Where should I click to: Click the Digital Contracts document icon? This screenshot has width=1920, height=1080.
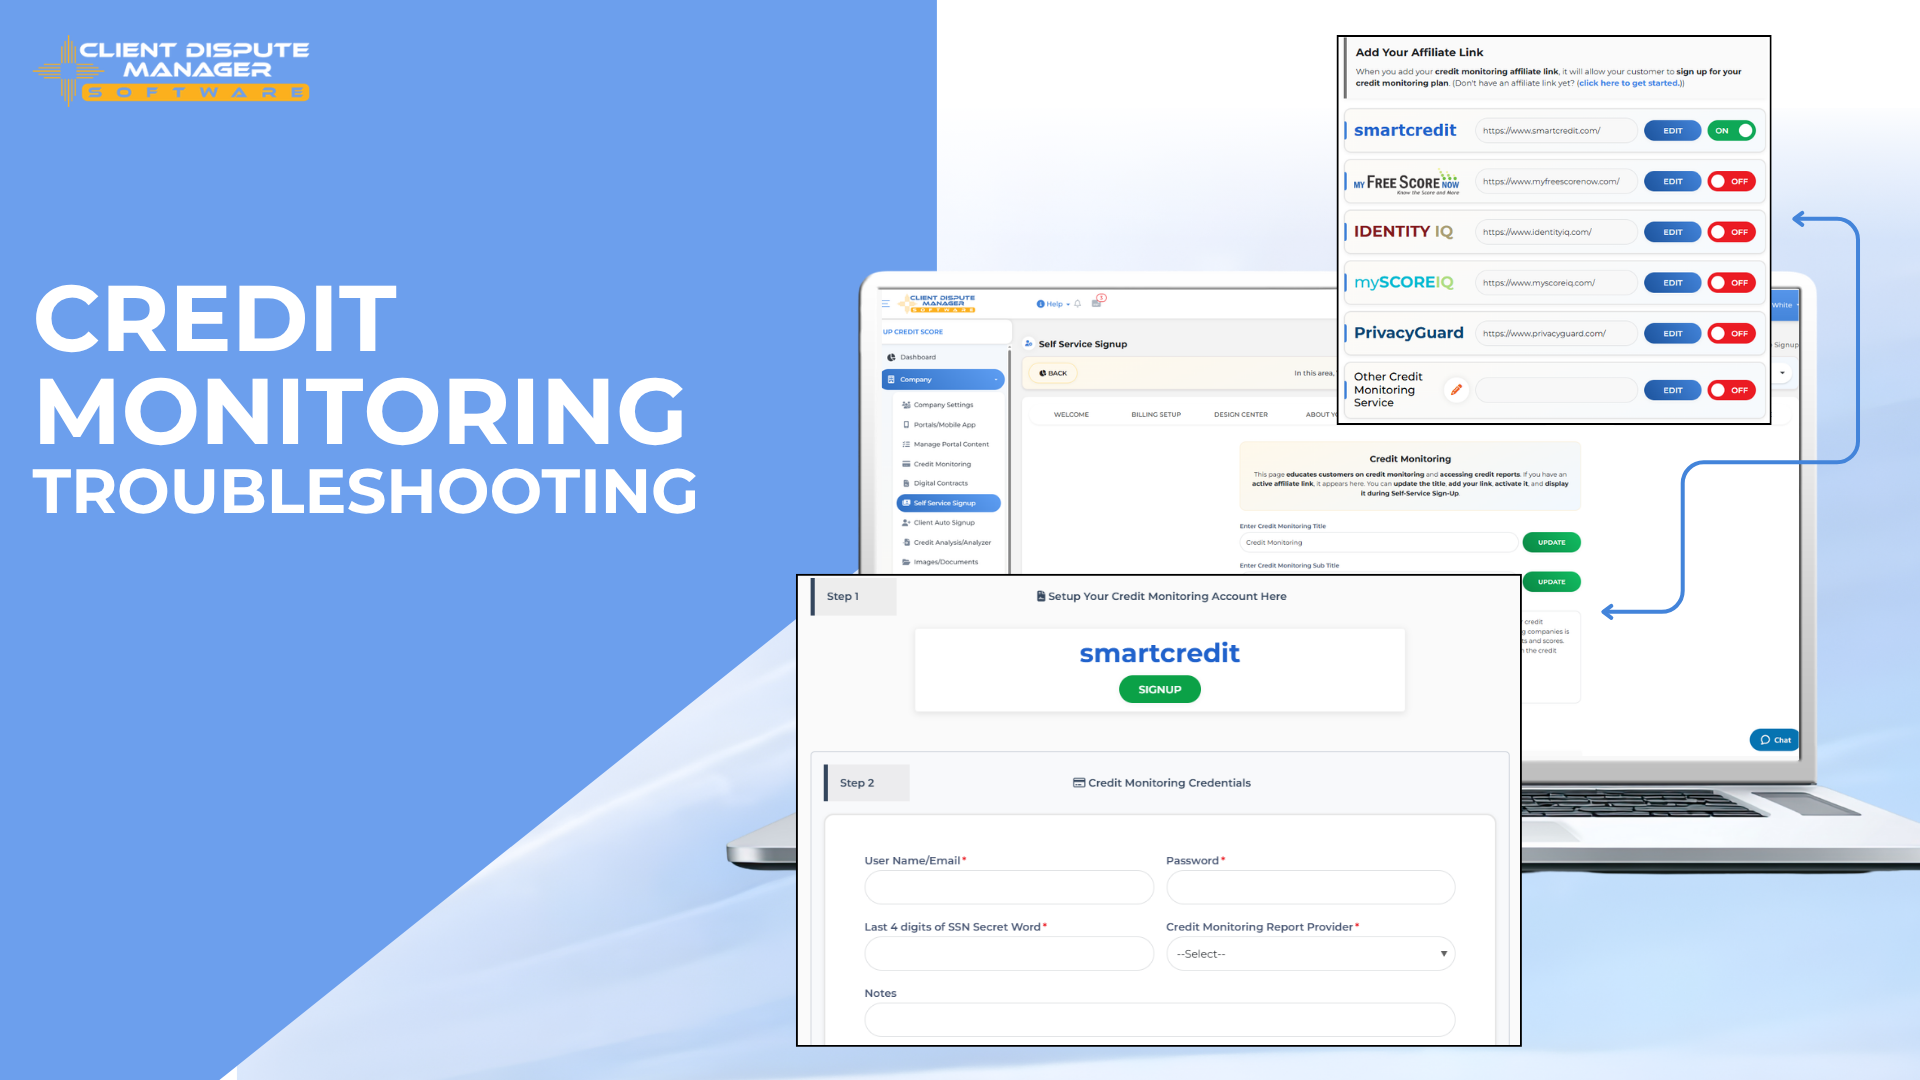tap(906, 483)
